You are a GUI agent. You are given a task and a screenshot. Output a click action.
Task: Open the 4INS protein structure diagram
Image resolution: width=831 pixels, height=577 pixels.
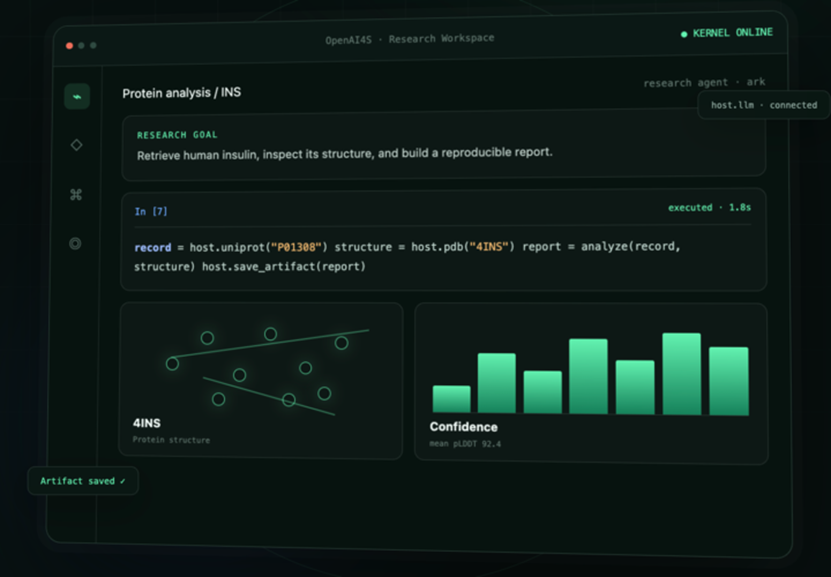tap(267, 371)
